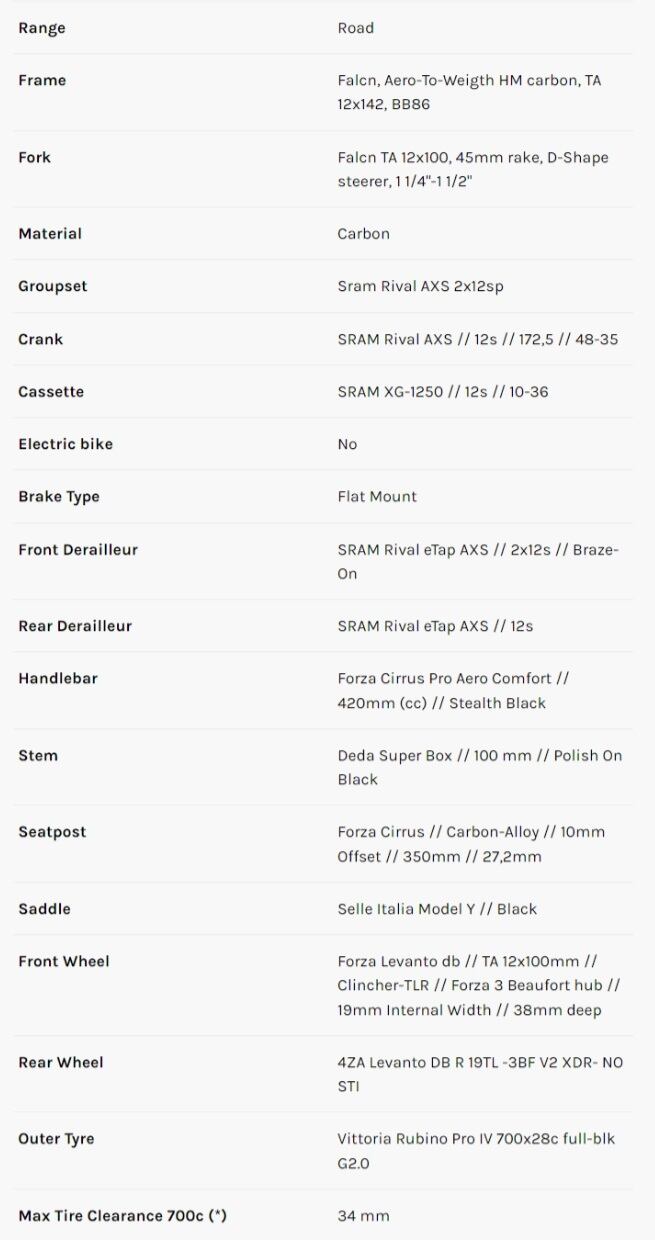
Task: Click the Front Derailleur label
Action: coord(78,549)
